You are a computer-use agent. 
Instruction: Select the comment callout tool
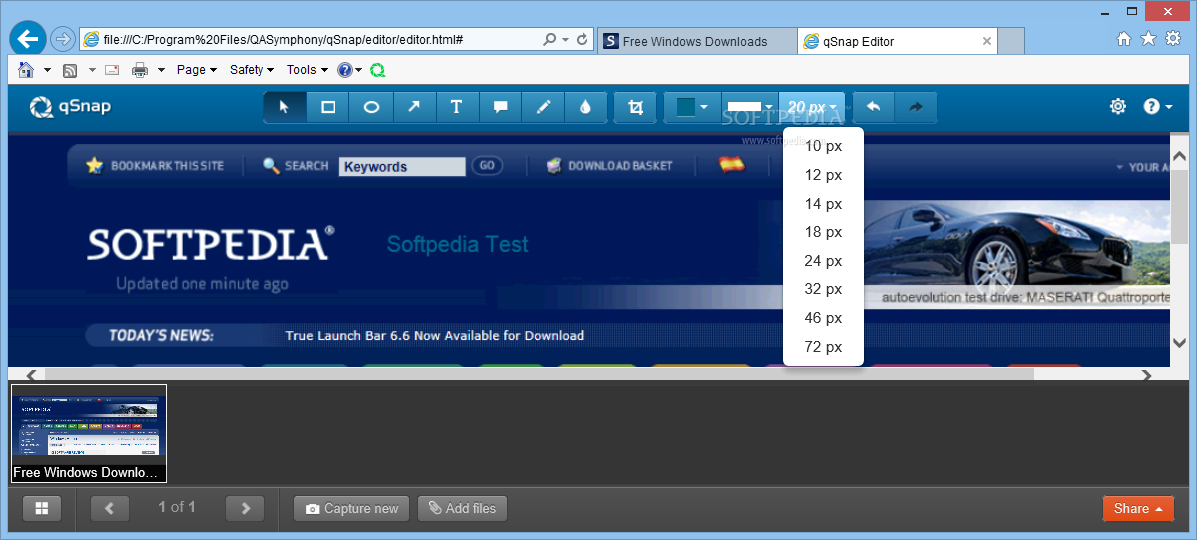pos(500,107)
